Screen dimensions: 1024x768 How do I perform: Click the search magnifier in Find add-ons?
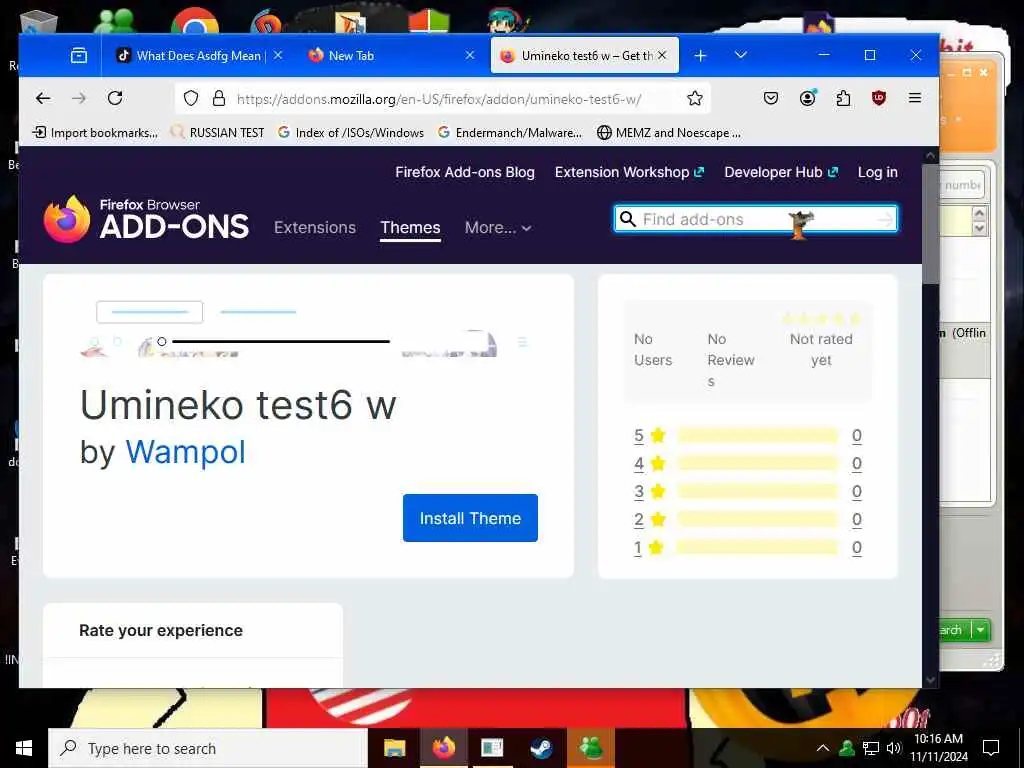point(628,219)
